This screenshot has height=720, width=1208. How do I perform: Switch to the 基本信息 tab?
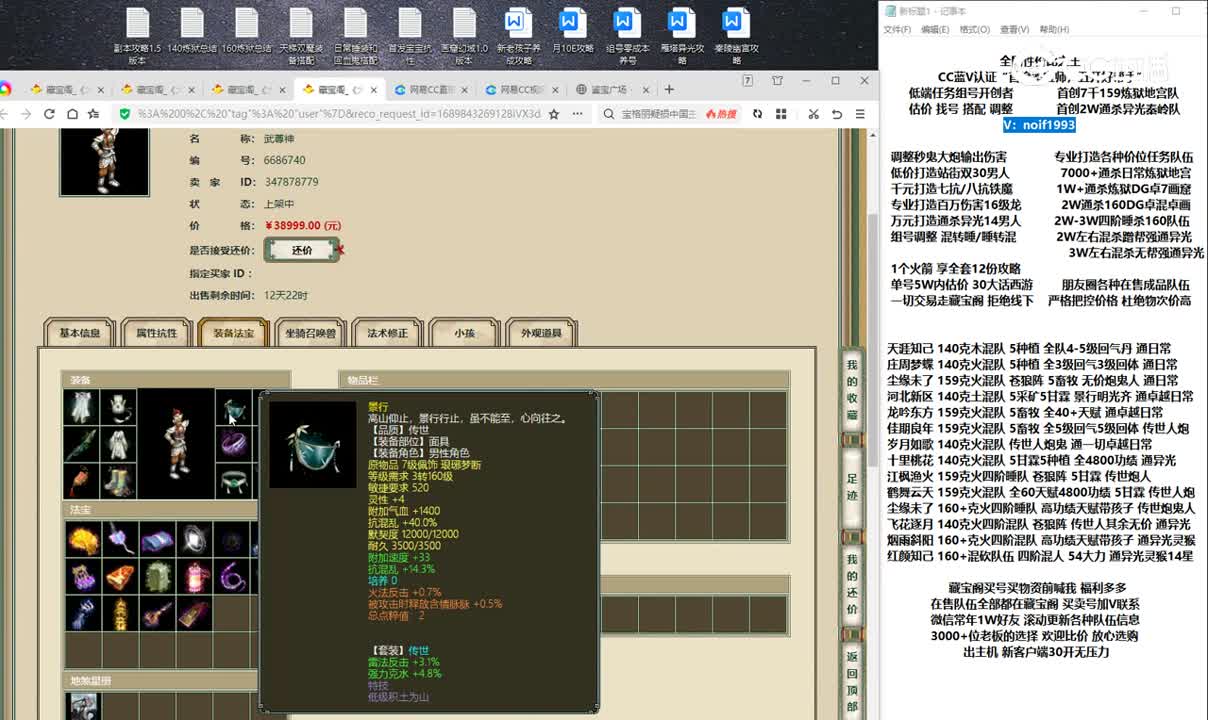[80, 333]
